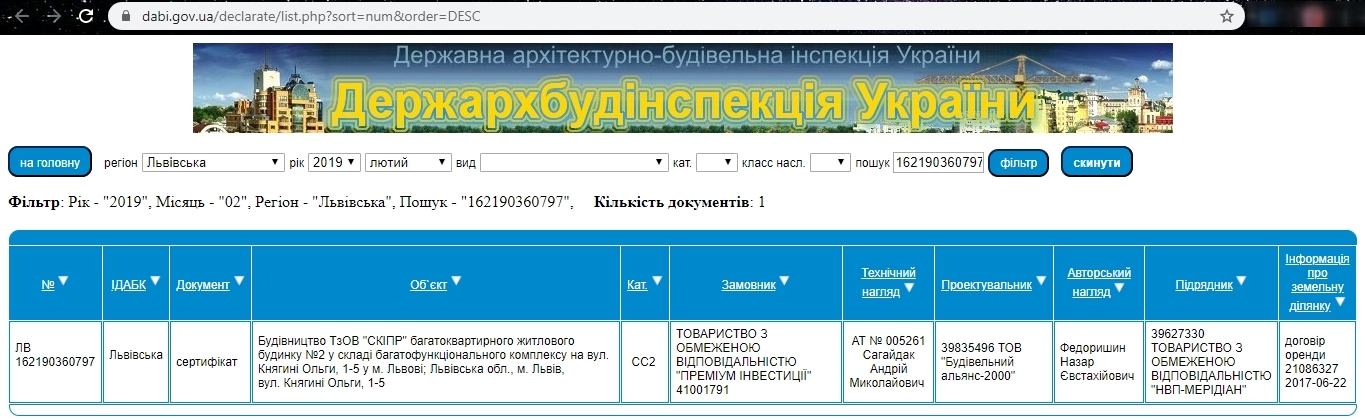Open the рік dropdown showing 2019

334,162
